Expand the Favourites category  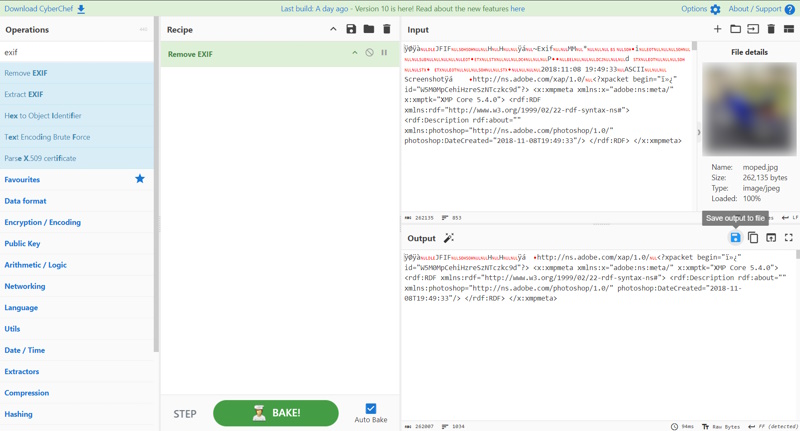pos(77,180)
